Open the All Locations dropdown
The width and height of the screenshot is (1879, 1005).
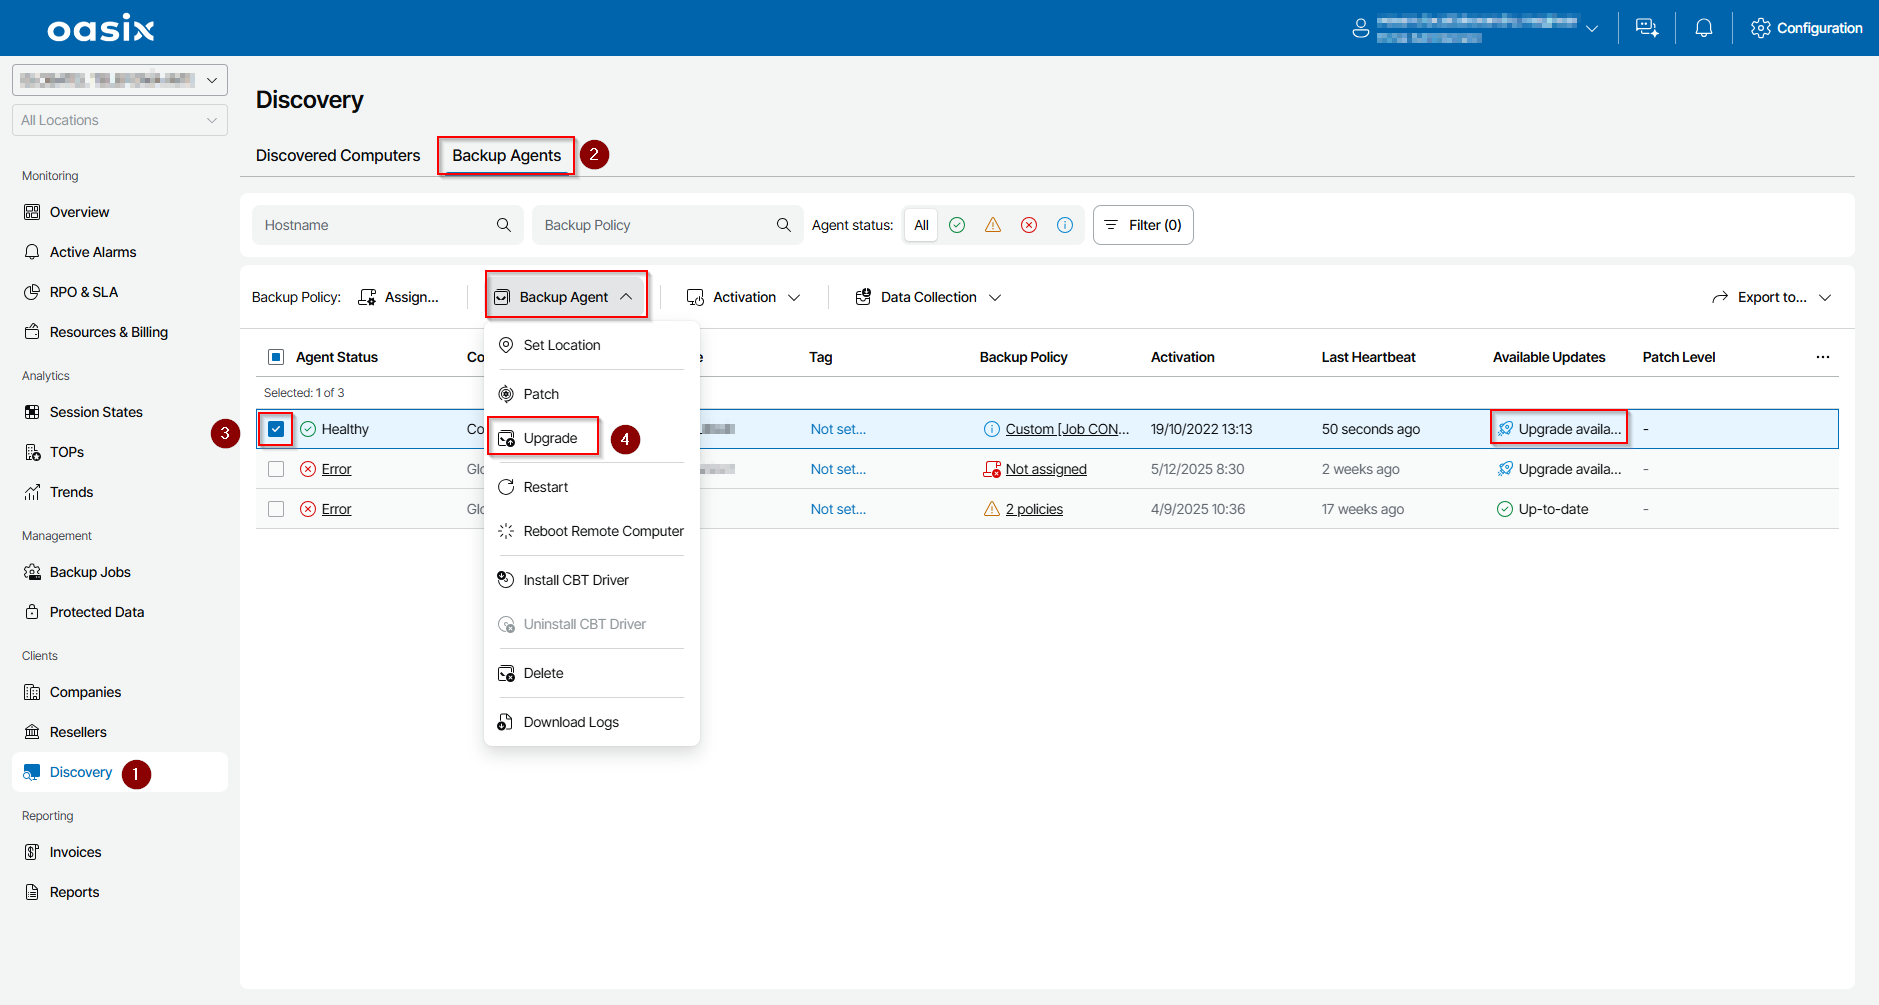click(119, 120)
